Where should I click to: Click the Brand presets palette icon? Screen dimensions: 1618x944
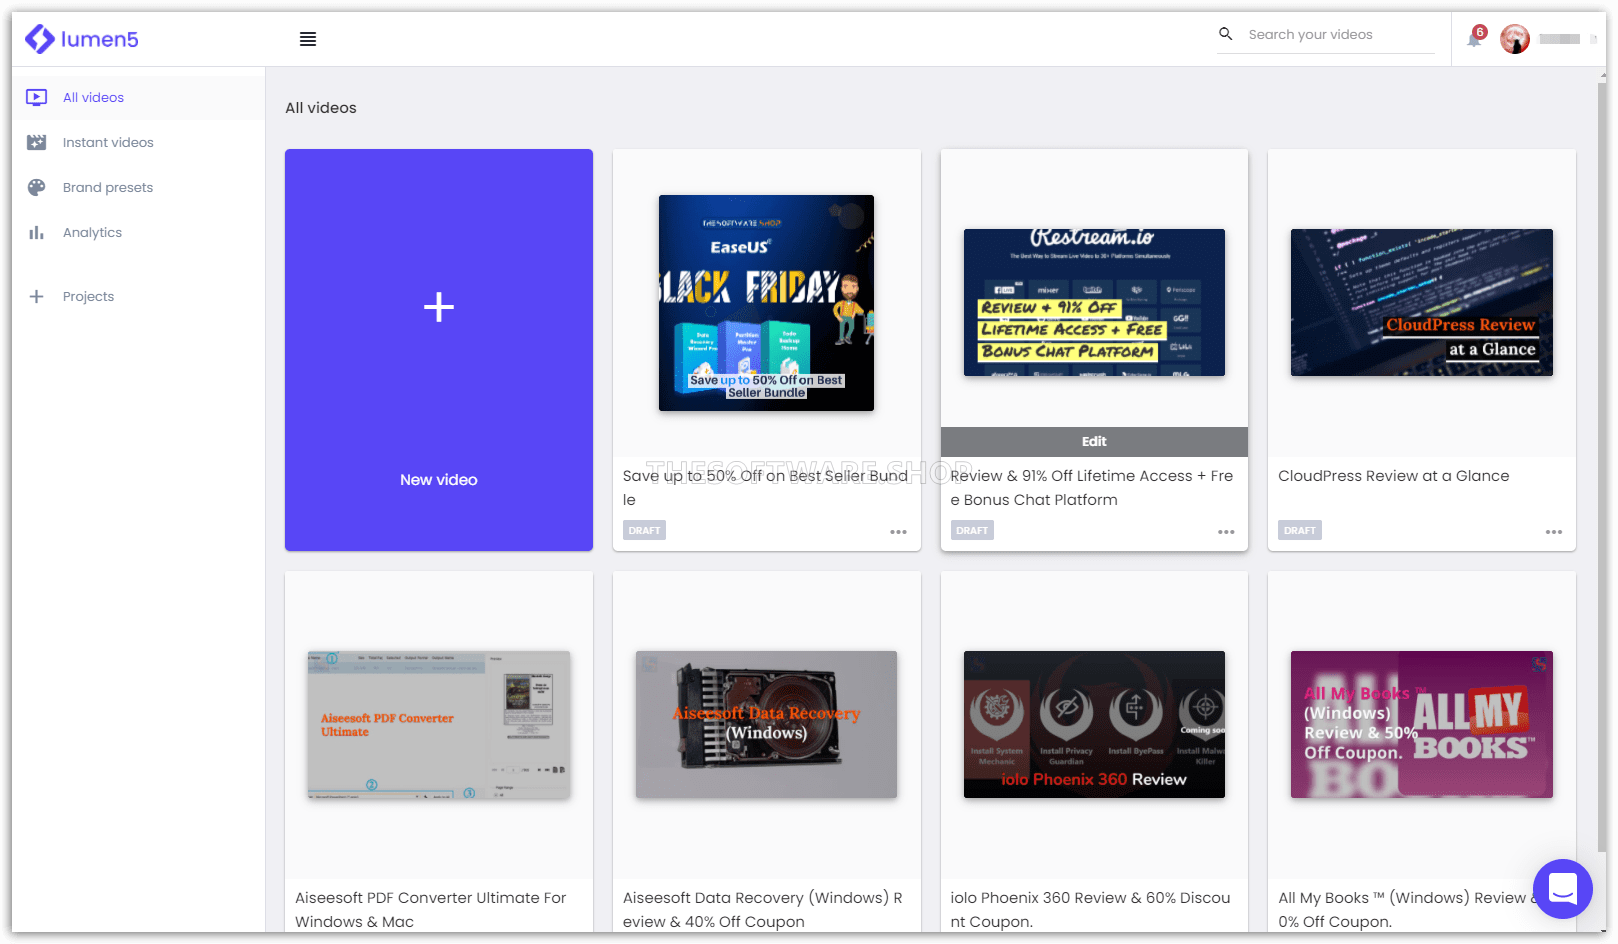click(37, 187)
